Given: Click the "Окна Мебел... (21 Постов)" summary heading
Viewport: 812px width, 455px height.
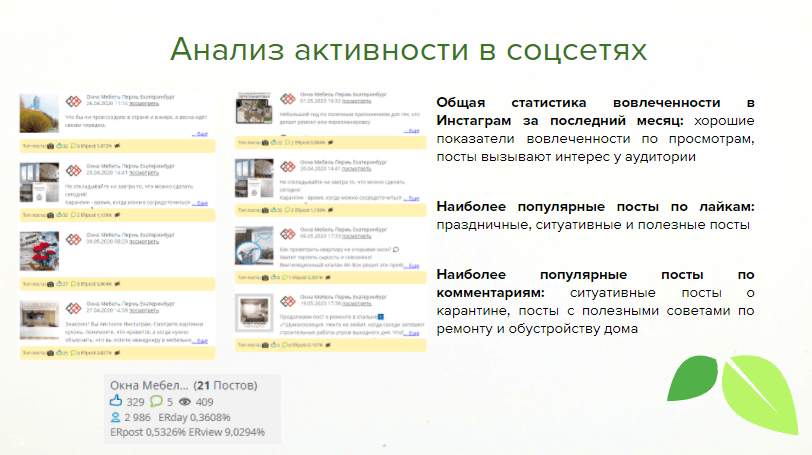Looking at the screenshot, I should pos(184,385).
